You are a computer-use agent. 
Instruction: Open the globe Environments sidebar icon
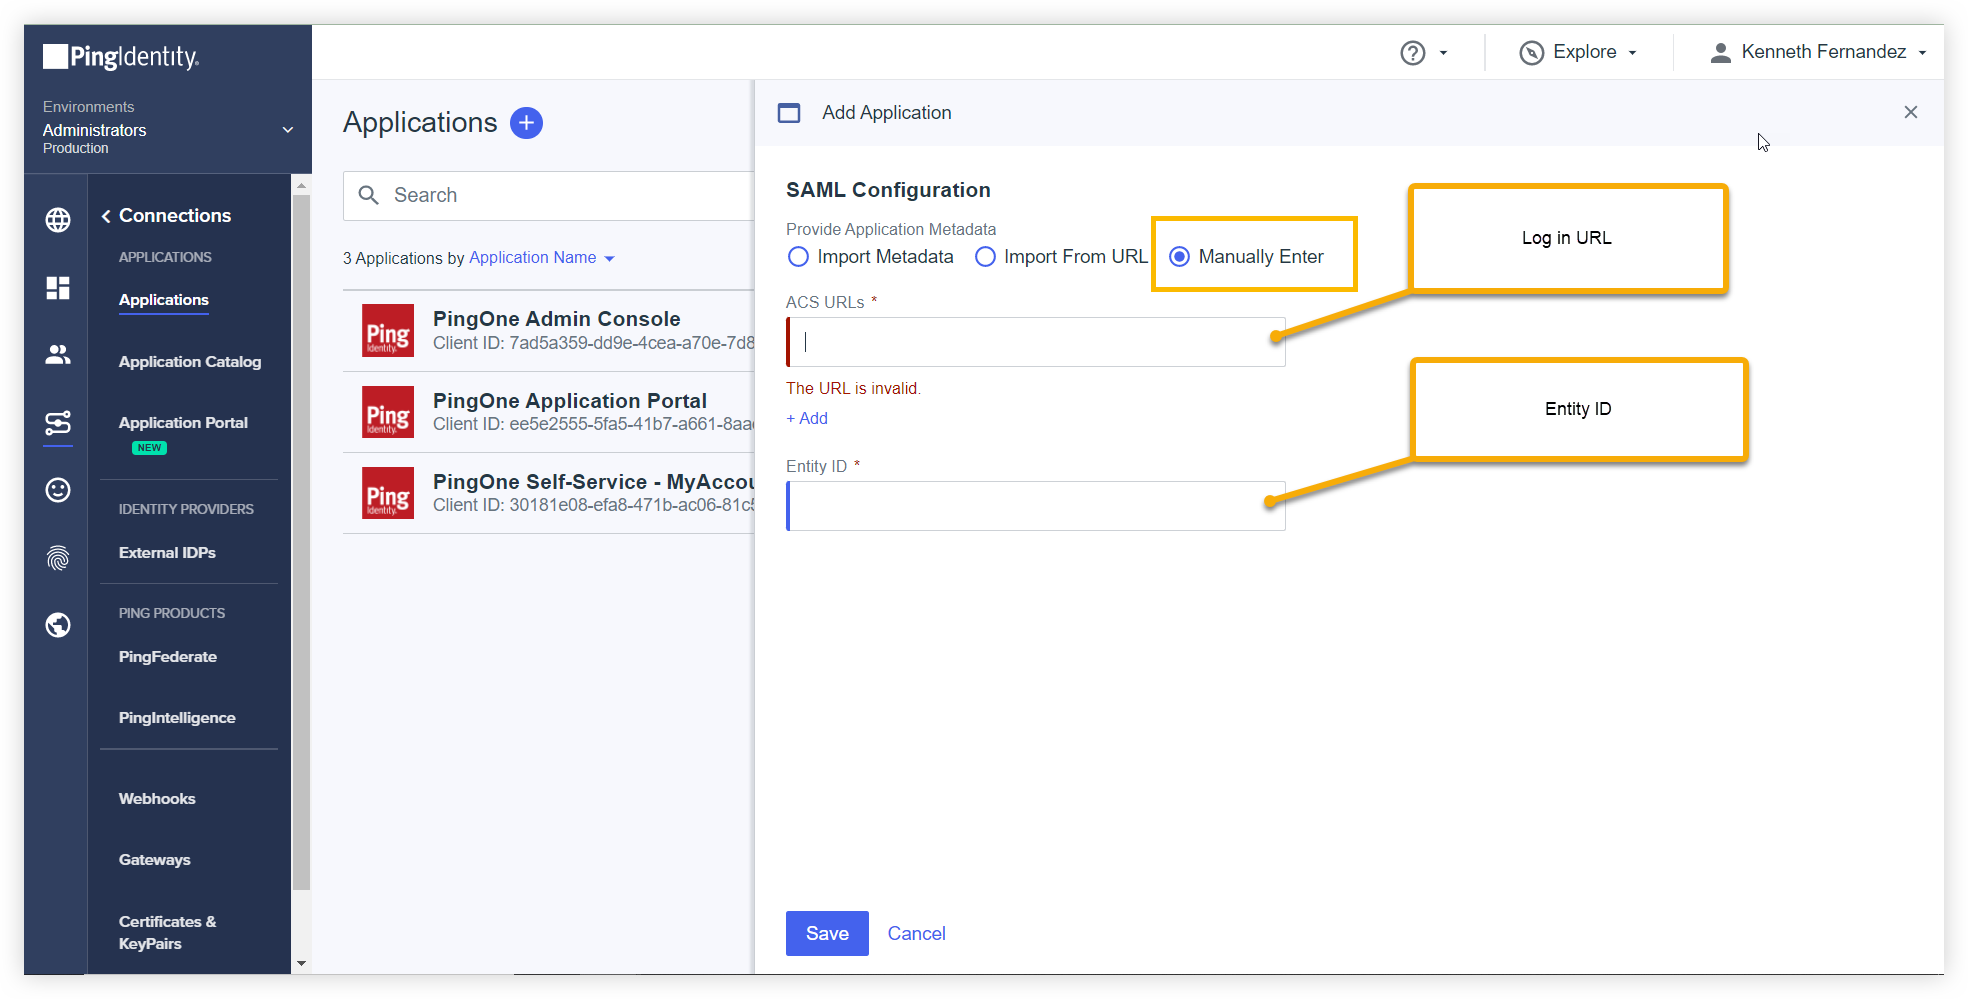click(58, 220)
